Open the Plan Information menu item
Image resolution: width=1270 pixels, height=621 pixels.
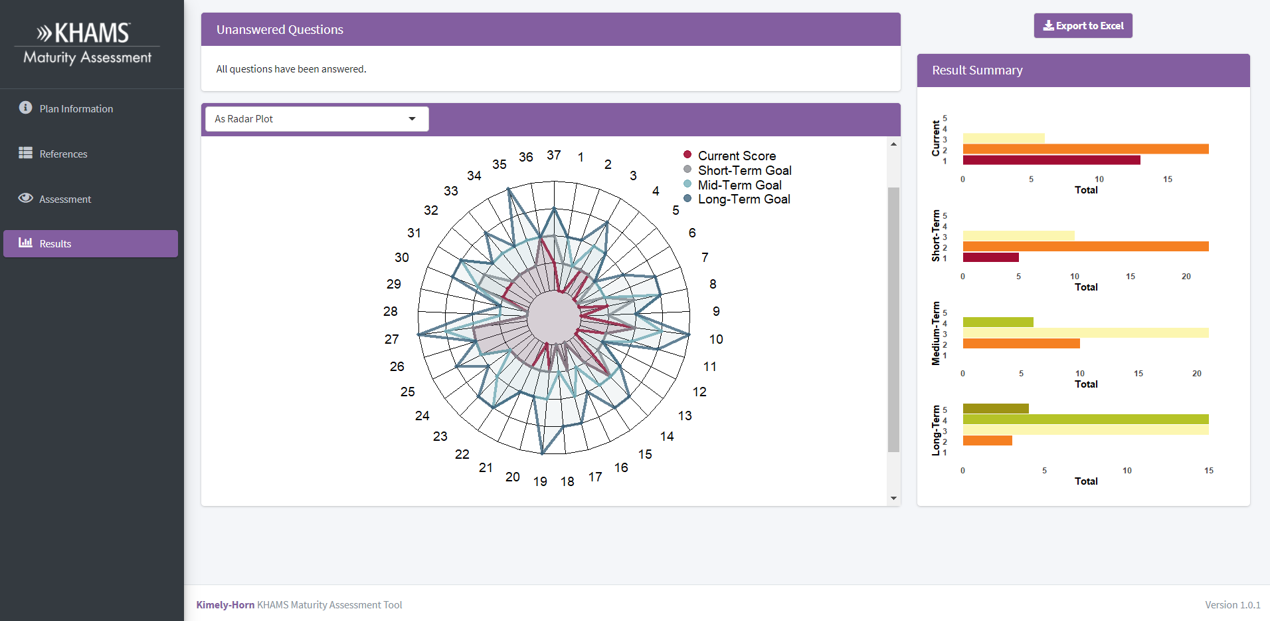pos(76,109)
